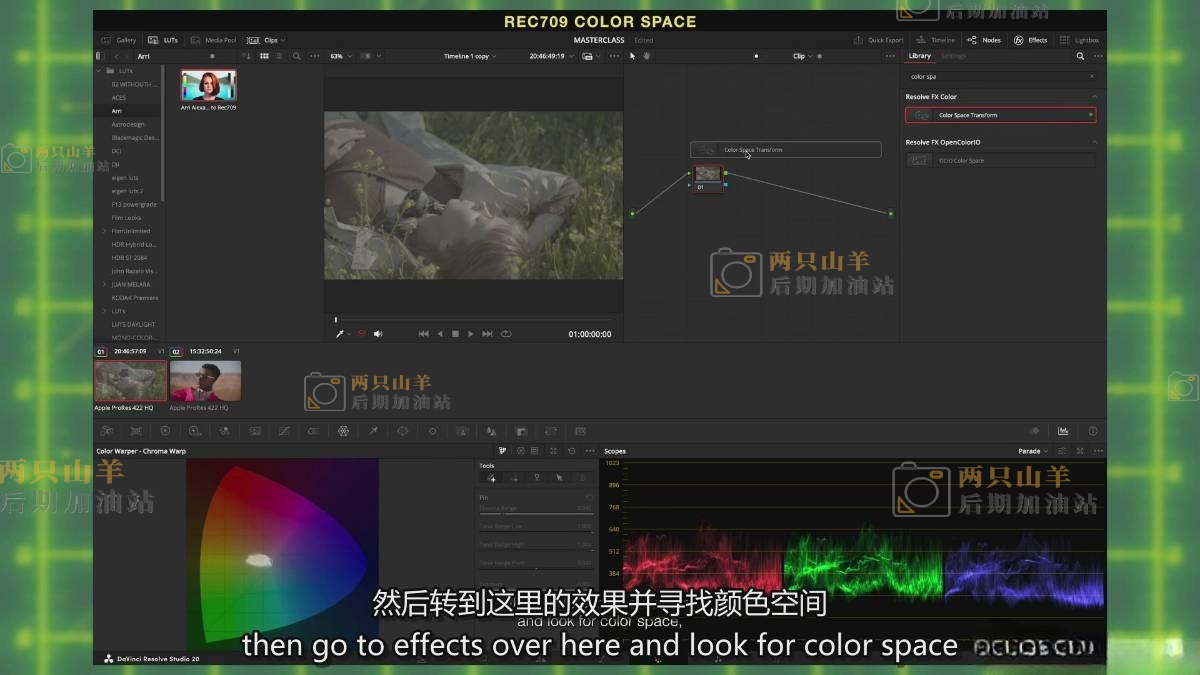Switch to the Library tab
Screen dimensions: 1200x675
919,56
